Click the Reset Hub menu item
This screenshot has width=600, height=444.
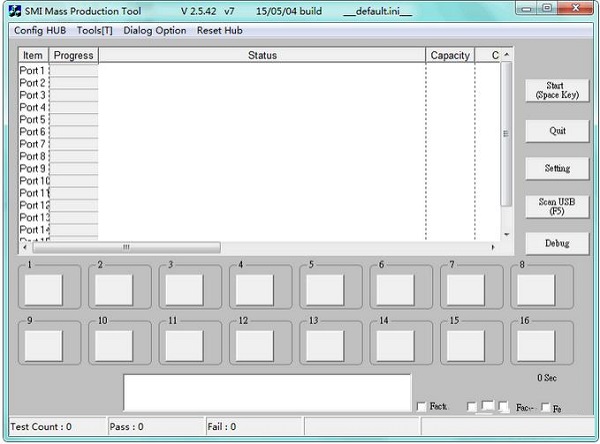[x=220, y=31]
